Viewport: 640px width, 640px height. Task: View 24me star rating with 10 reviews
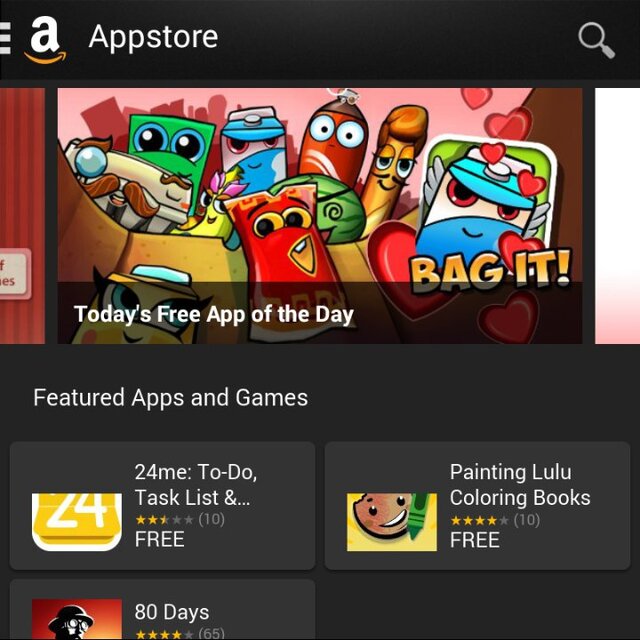(x=180, y=520)
